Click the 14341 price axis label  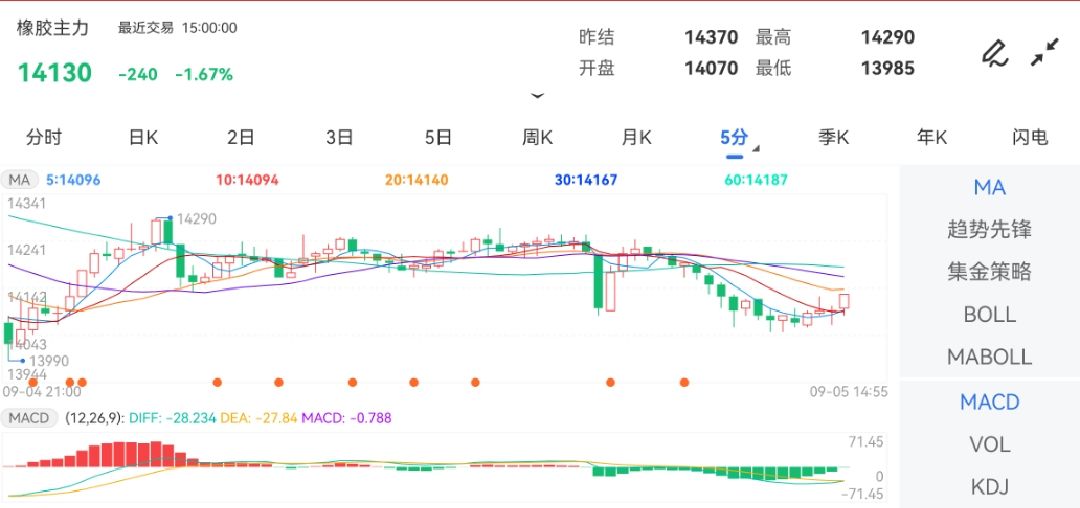click(x=27, y=204)
